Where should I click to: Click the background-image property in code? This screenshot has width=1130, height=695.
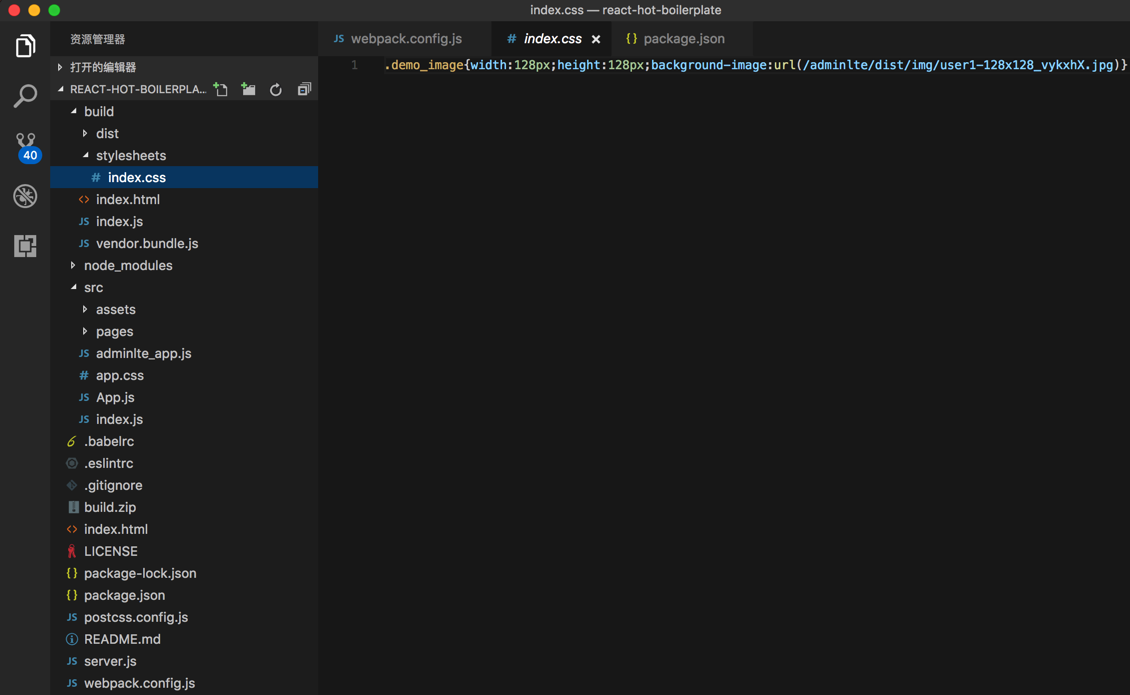point(708,65)
